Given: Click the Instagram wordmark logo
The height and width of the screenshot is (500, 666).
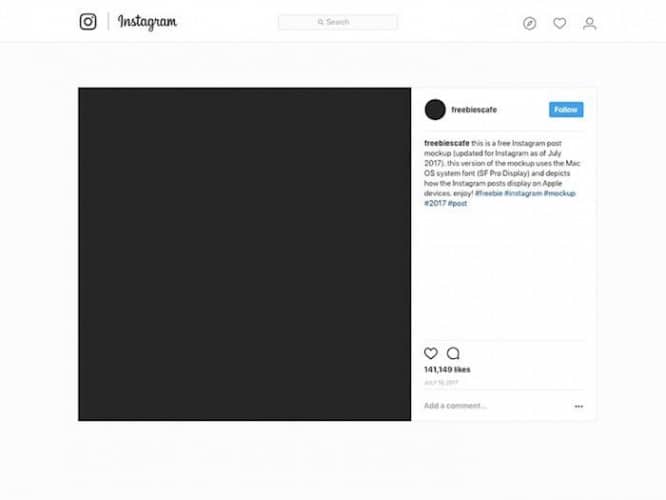Looking at the screenshot, I should coord(147,22).
